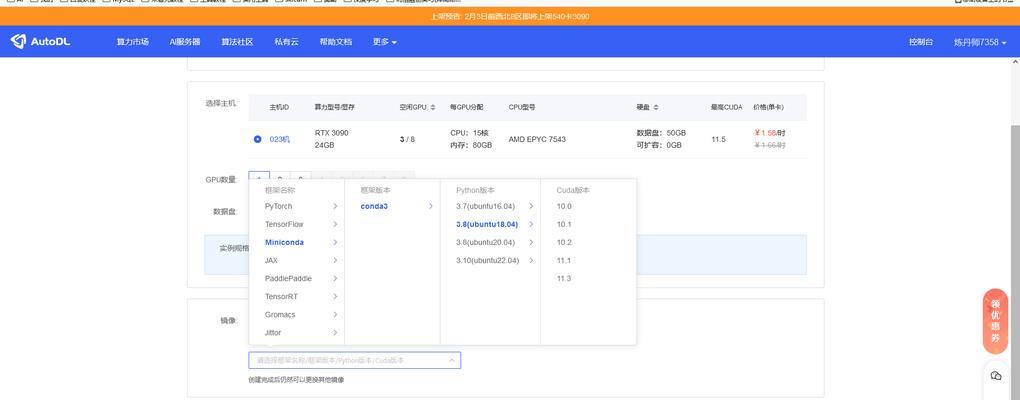Select Python 3.8(ubuntu20.04) option

tap(485, 243)
